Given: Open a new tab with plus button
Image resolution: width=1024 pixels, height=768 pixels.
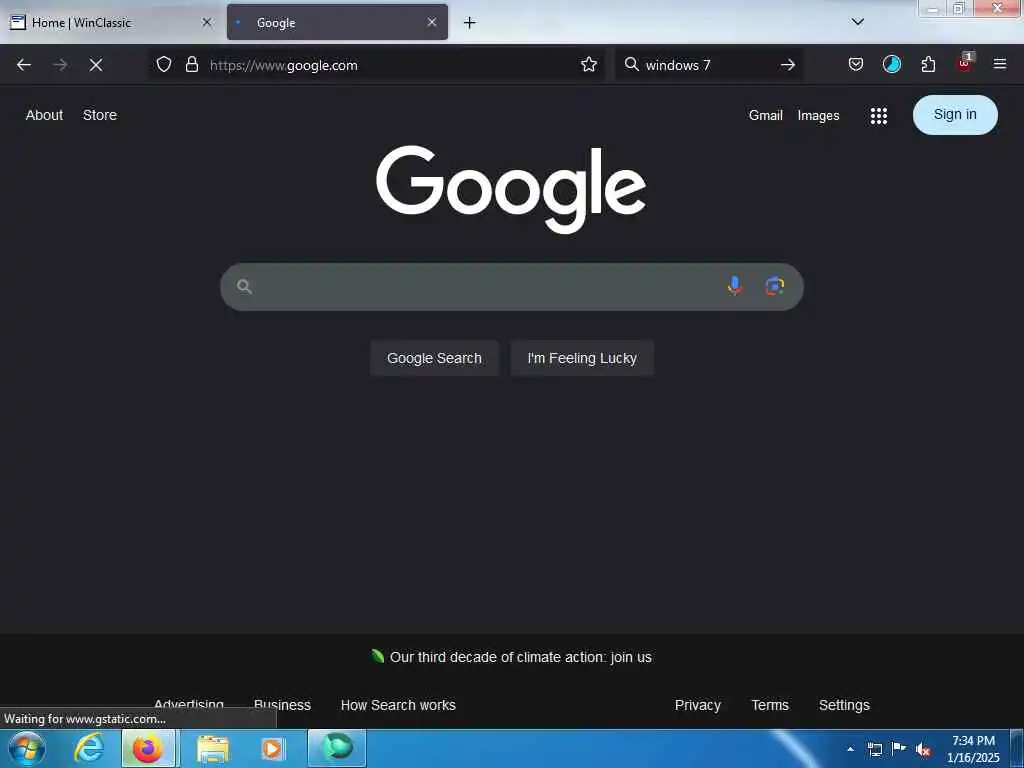Looking at the screenshot, I should 470,23.
